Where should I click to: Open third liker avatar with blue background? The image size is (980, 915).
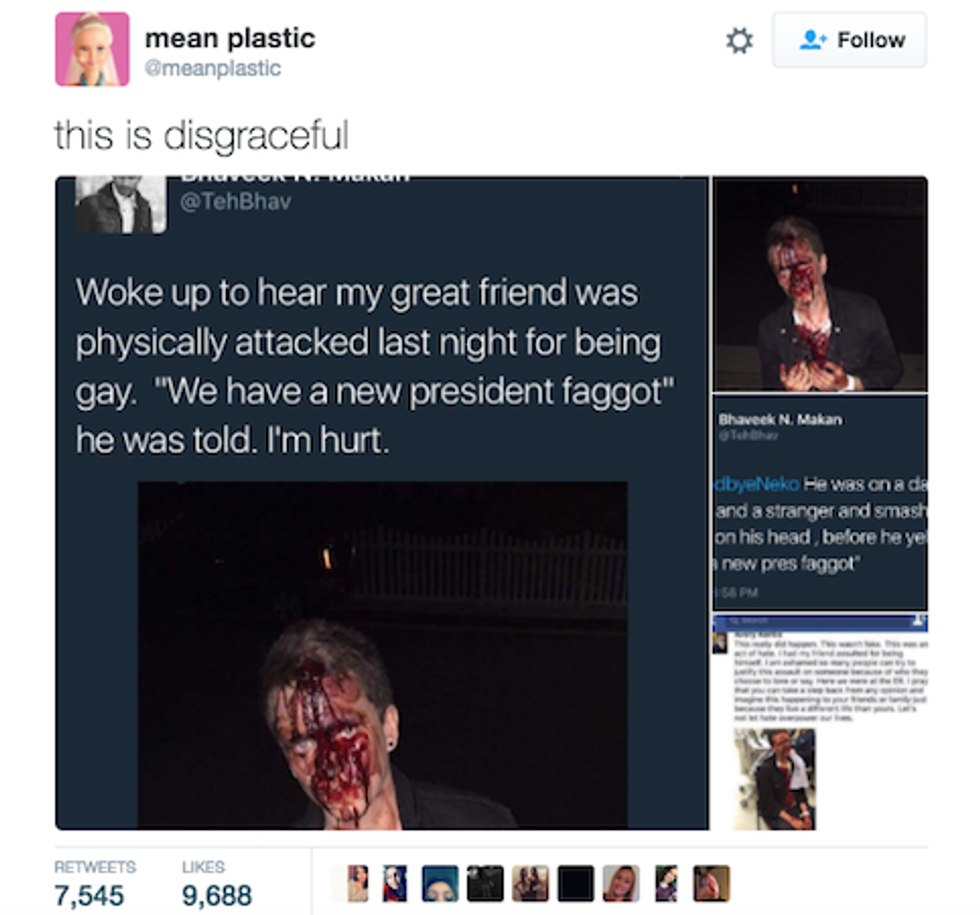tap(440, 883)
